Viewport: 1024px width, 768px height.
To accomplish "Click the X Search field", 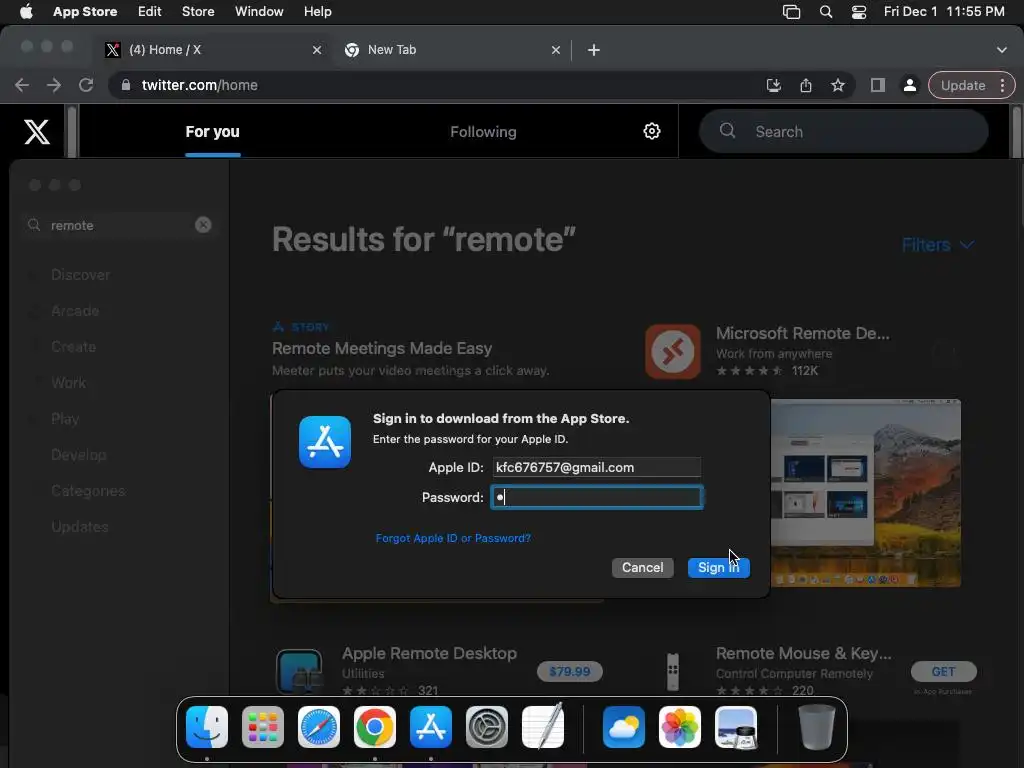I will pyautogui.click(x=844, y=131).
